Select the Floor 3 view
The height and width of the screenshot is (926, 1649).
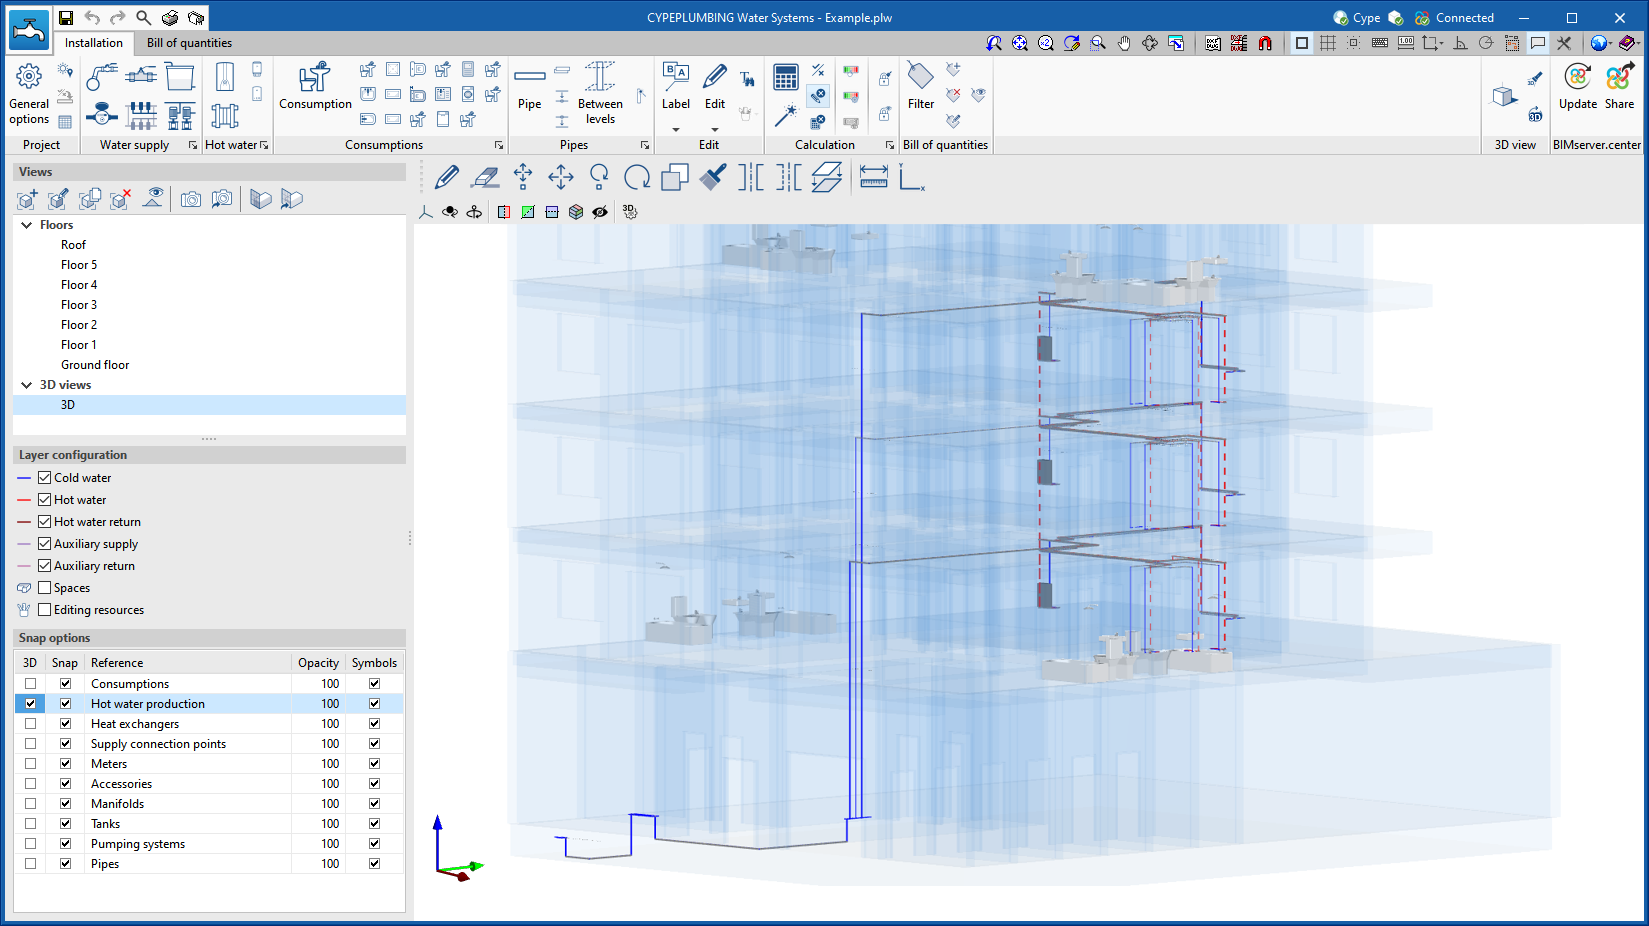coord(79,305)
